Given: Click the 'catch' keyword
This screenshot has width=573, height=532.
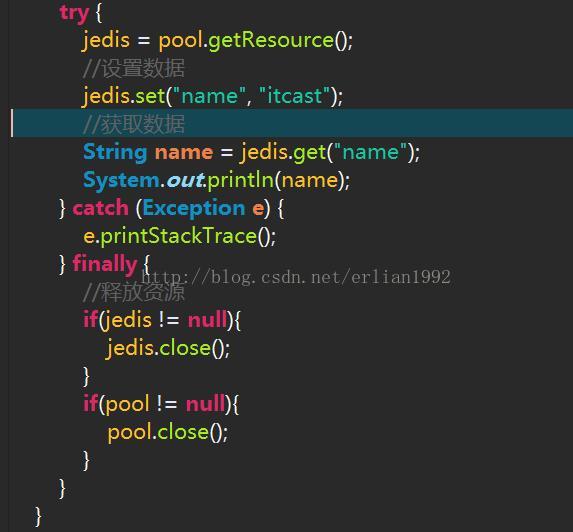Looking at the screenshot, I should tap(100, 208).
